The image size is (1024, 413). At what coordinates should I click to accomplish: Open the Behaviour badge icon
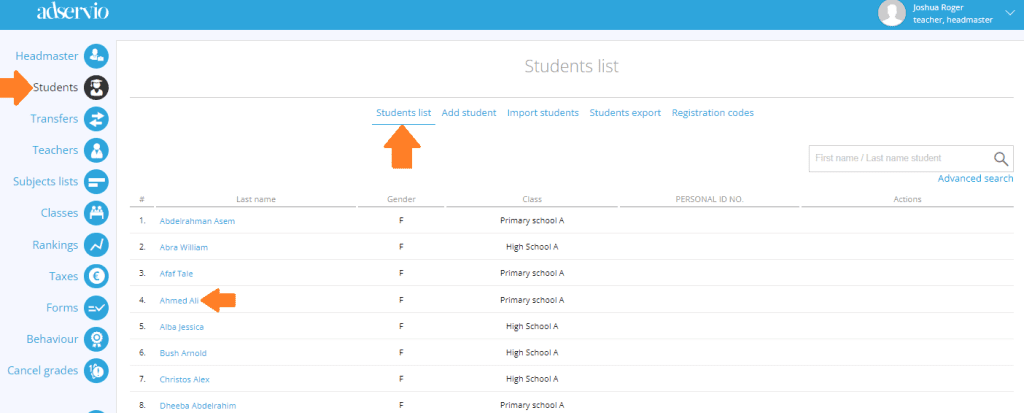point(96,340)
